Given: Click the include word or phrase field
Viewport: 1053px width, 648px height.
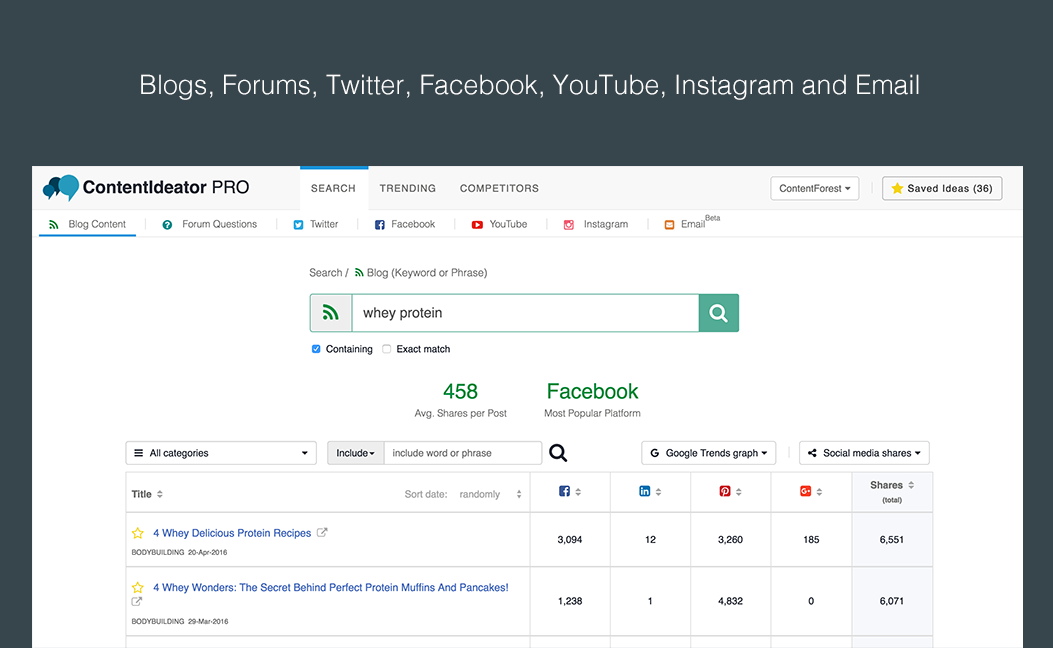Looking at the screenshot, I should tap(463, 453).
